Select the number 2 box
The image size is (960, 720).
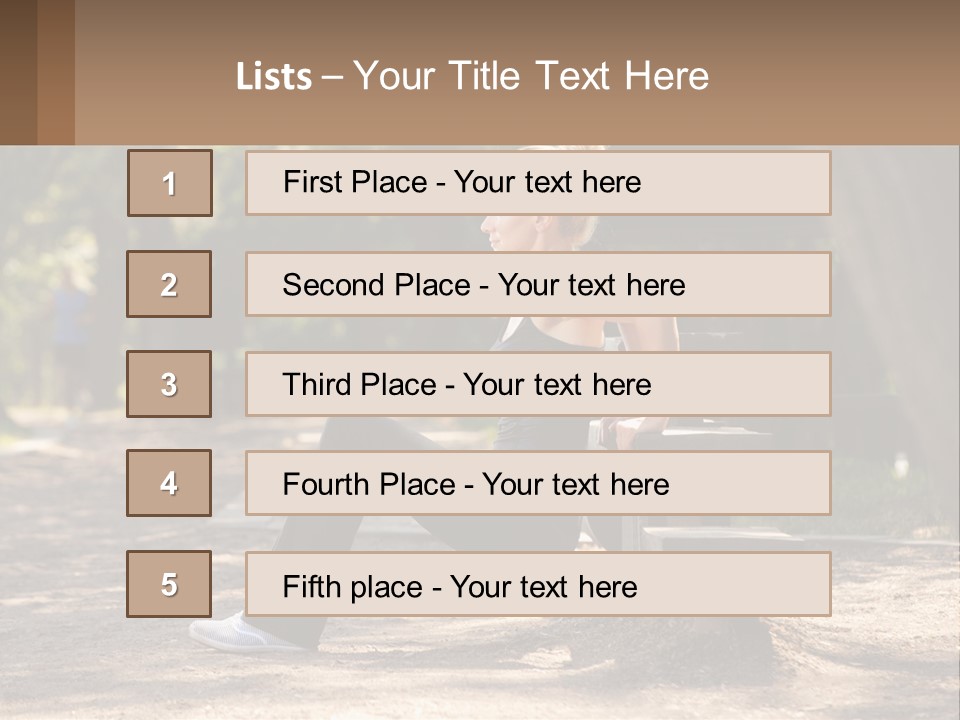tap(169, 284)
